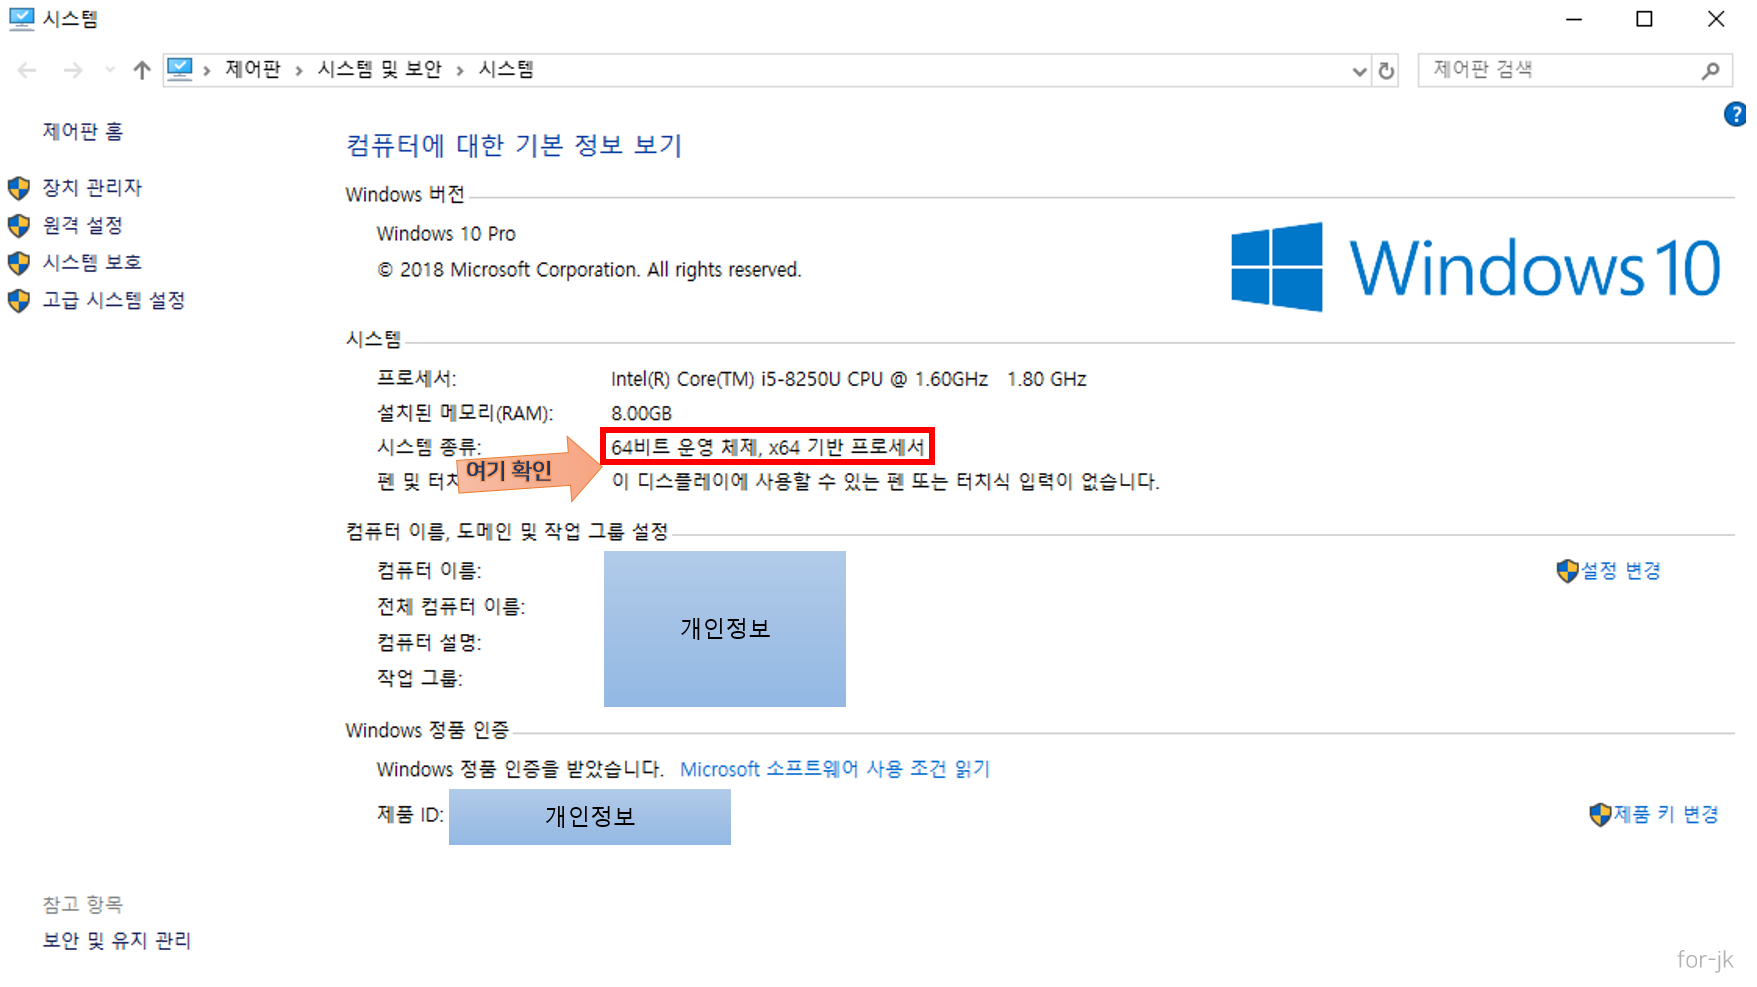Click the 컴퓨터에 대한 기본 정보 보기 heading
Screen dimensions: 1757x987
[x=514, y=145]
